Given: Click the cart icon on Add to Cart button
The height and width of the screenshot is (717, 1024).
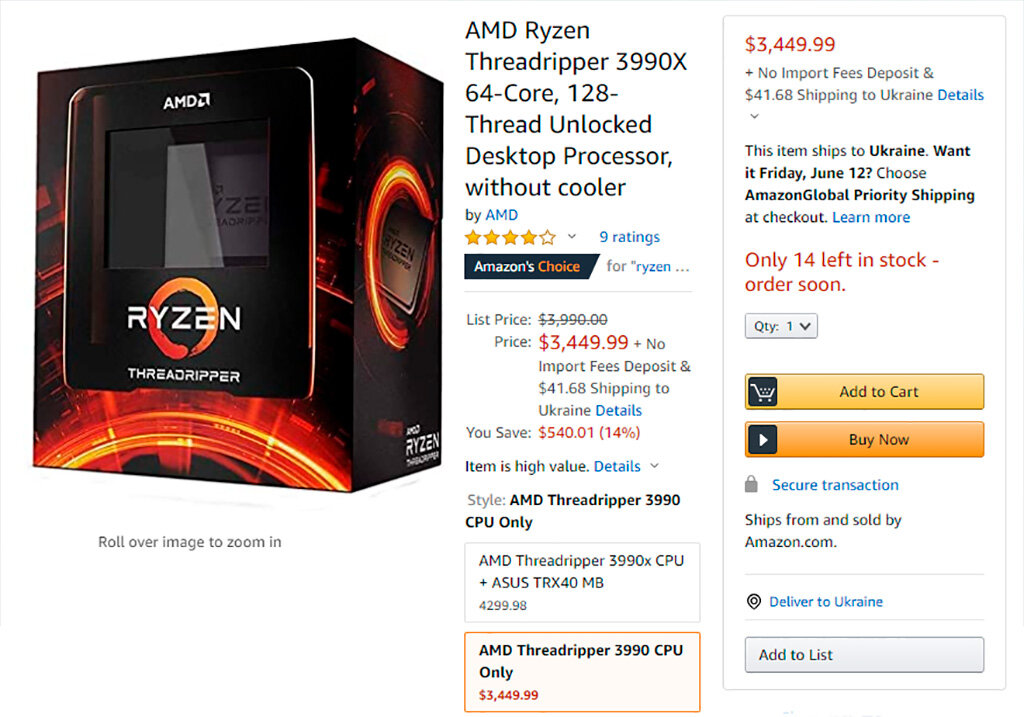Looking at the screenshot, I should [x=764, y=391].
